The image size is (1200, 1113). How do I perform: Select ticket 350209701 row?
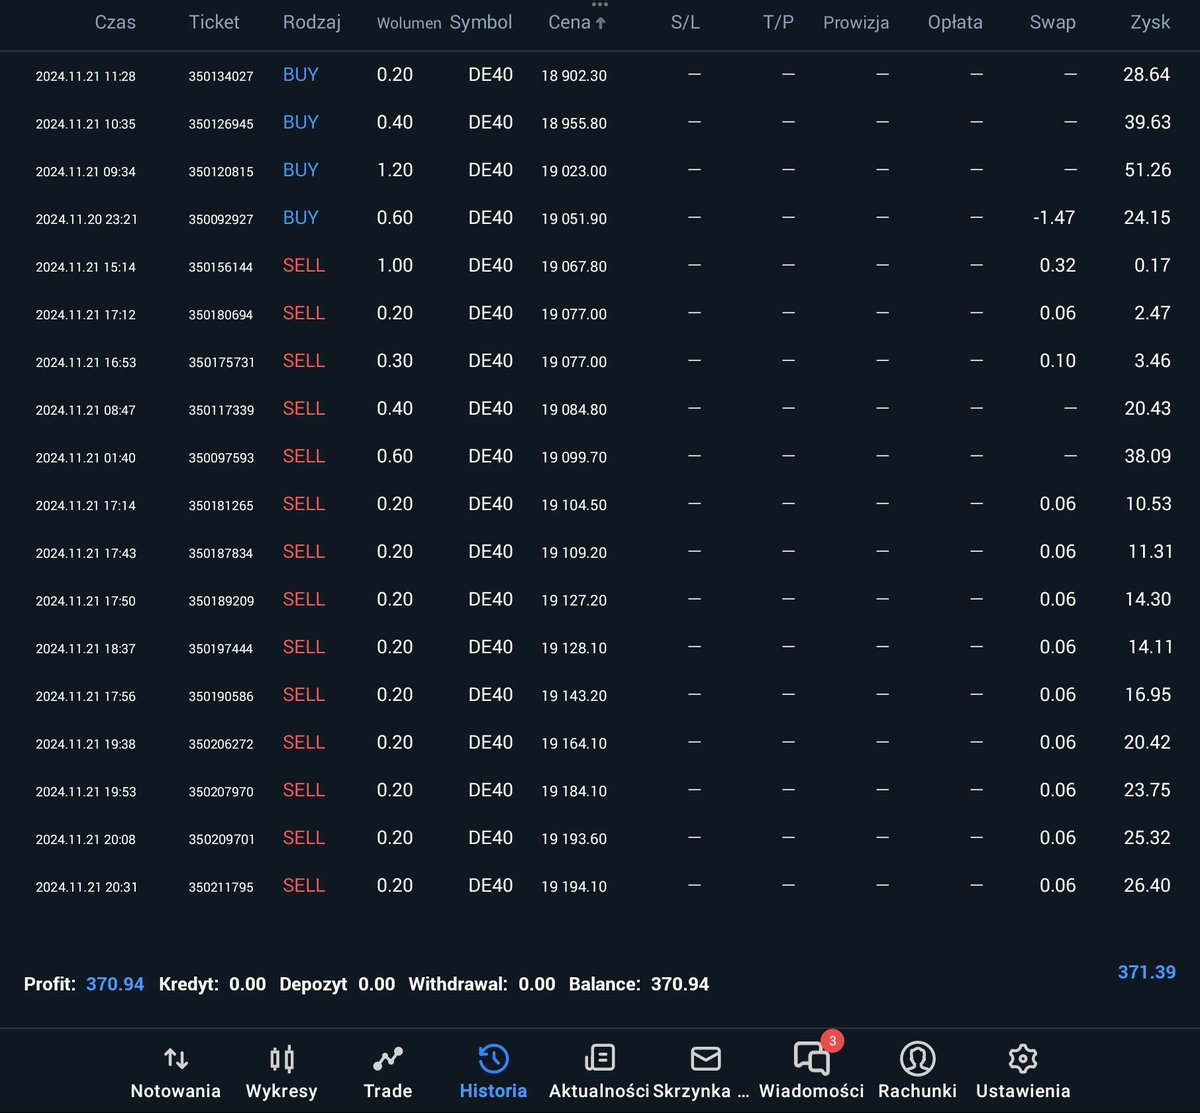tap(600, 838)
